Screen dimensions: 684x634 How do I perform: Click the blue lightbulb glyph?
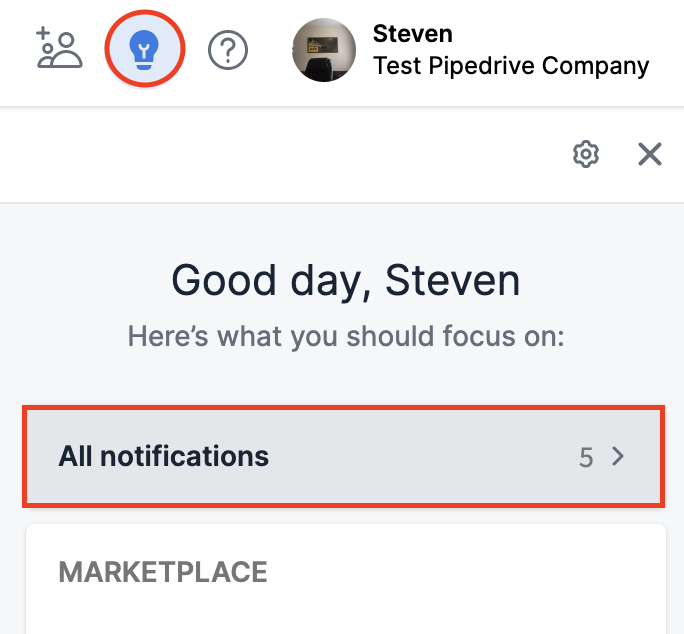145,48
